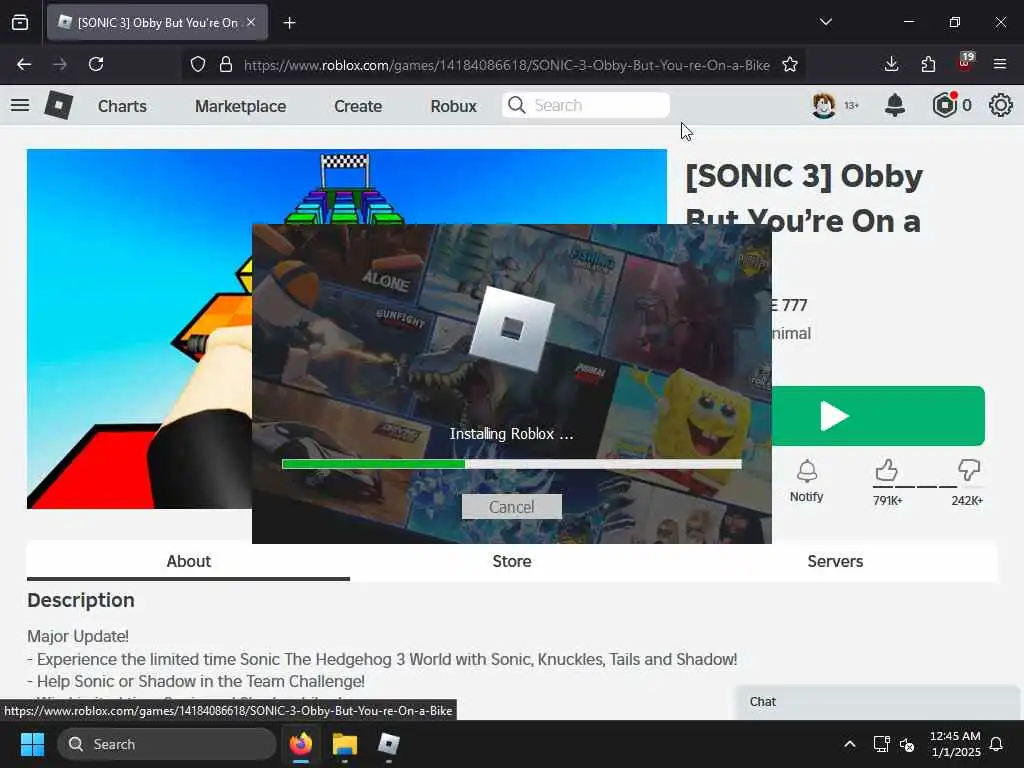The width and height of the screenshot is (1024, 768).
Task: Click the network tray icon
Action: [882, 744]
